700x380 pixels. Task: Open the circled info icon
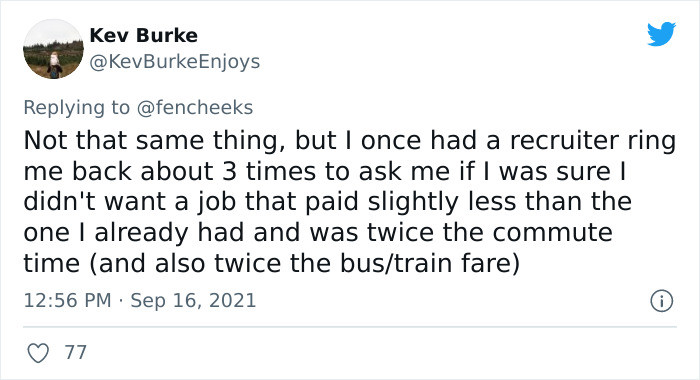point(661,301)
